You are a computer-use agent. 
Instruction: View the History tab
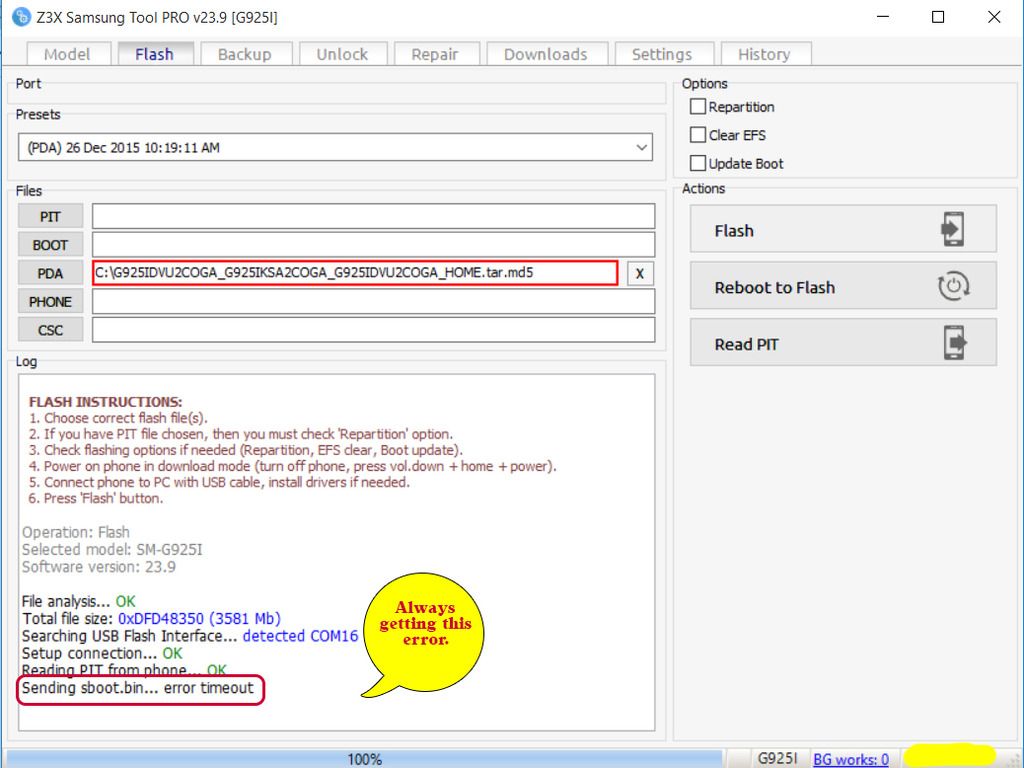tap(765, 54)
